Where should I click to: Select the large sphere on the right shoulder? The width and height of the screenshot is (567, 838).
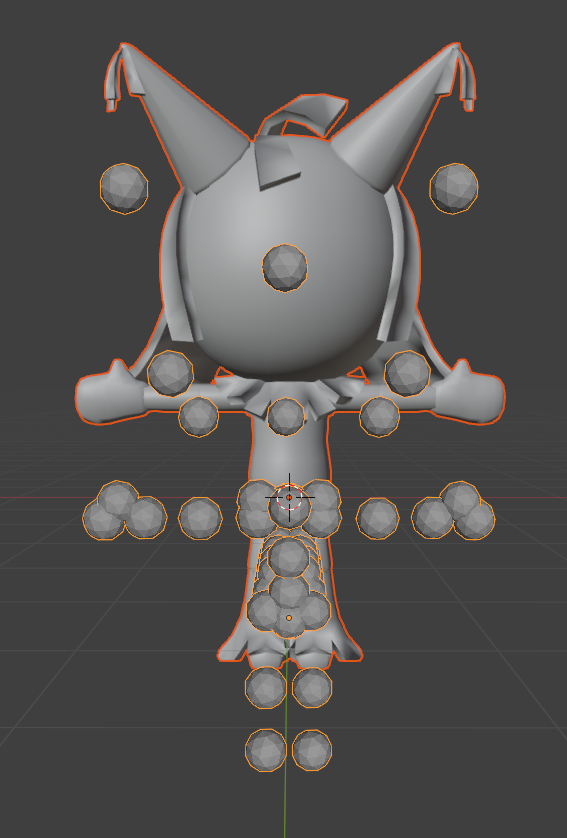[x=407, y=374]
